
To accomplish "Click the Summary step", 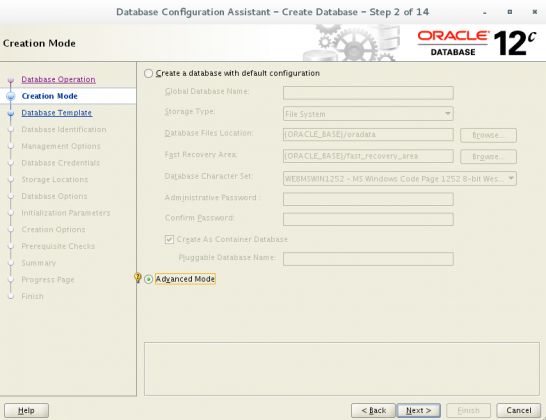I will (x=39, y=263).
